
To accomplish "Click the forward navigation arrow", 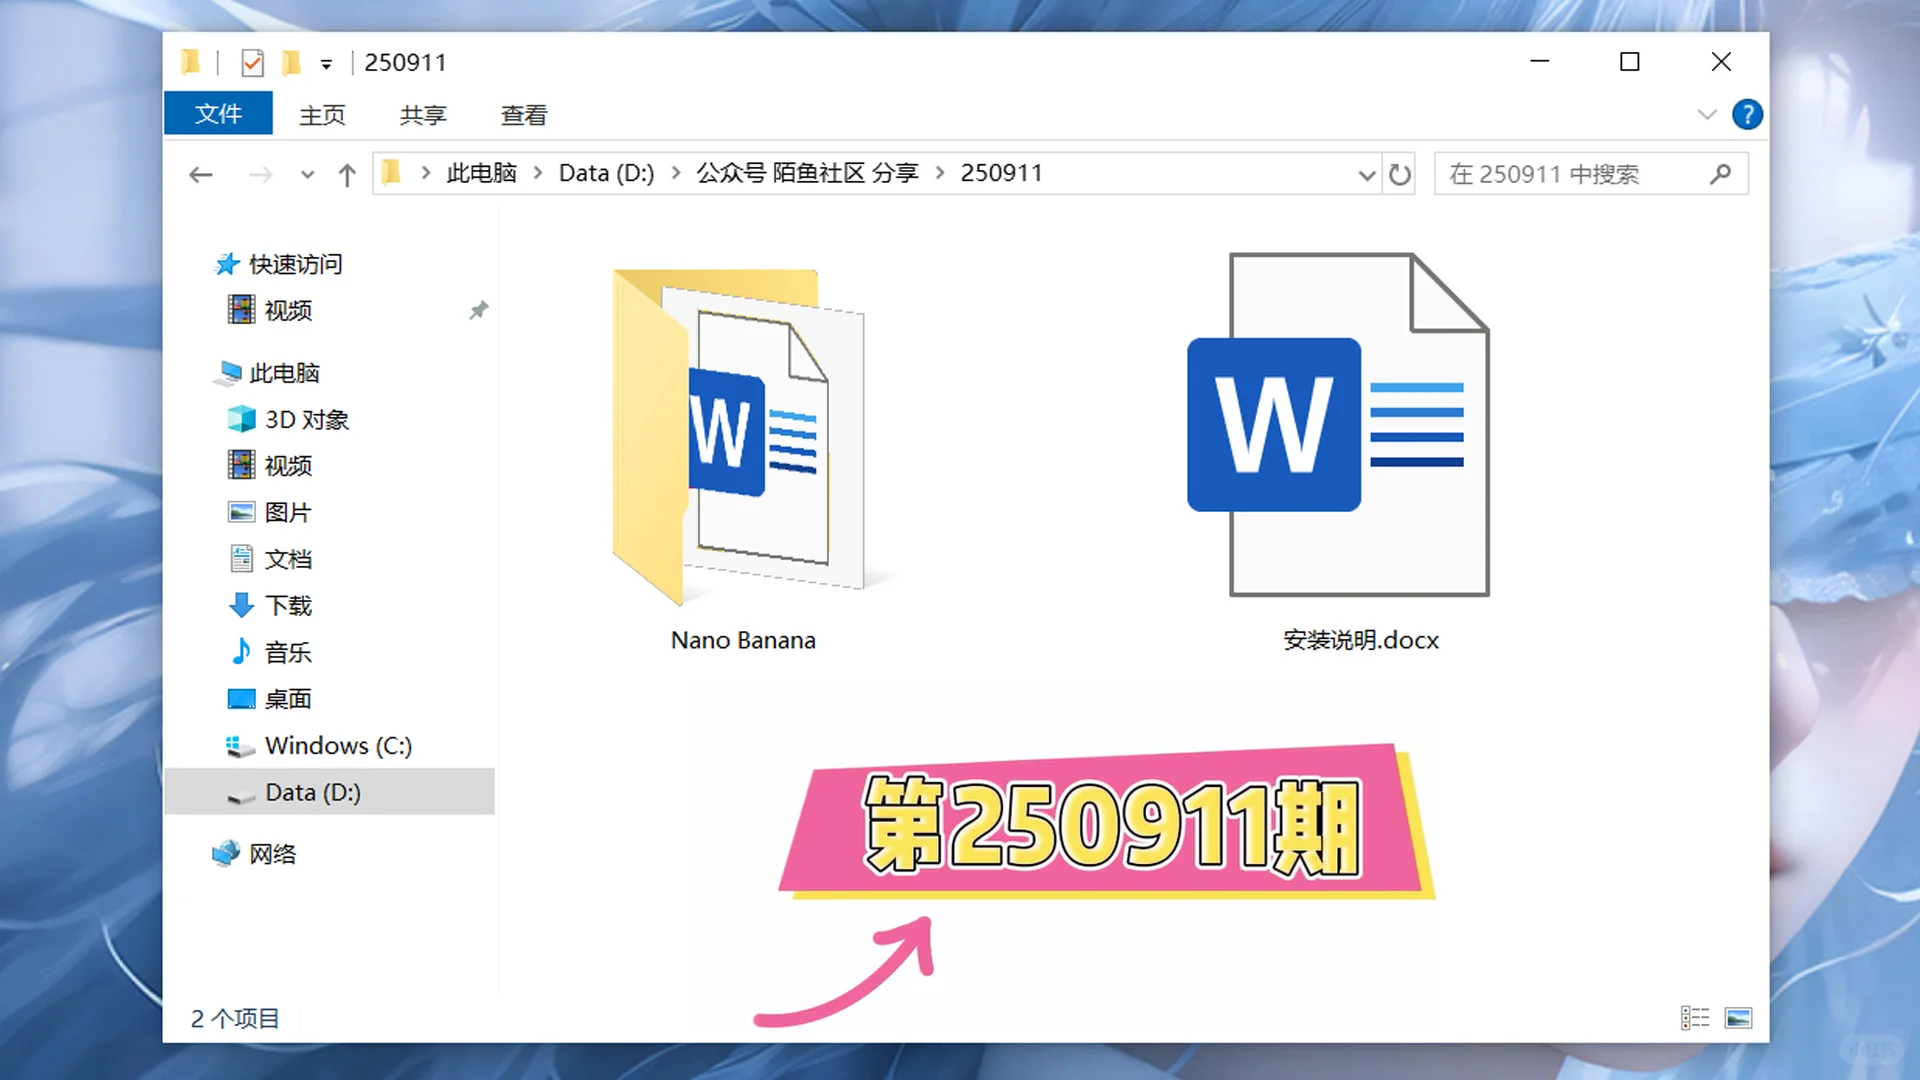I will click(x=260, y=173).
